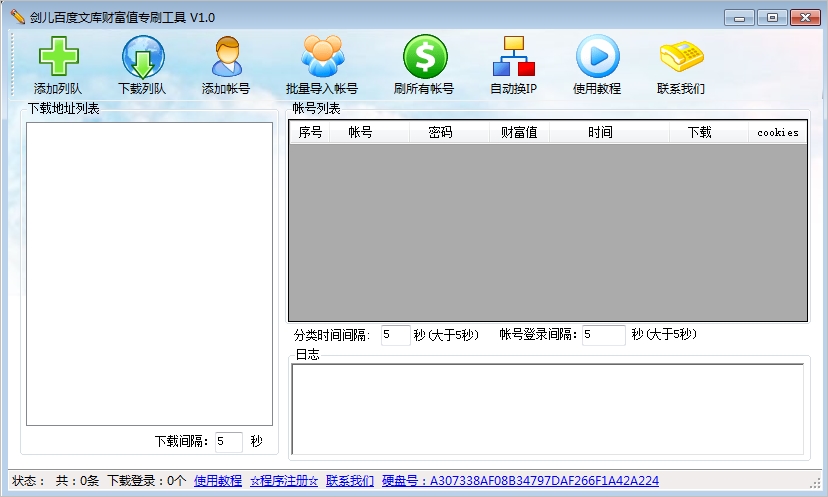Minimize the window
This screenshot has width=828, height=497.
click(739, 17)
